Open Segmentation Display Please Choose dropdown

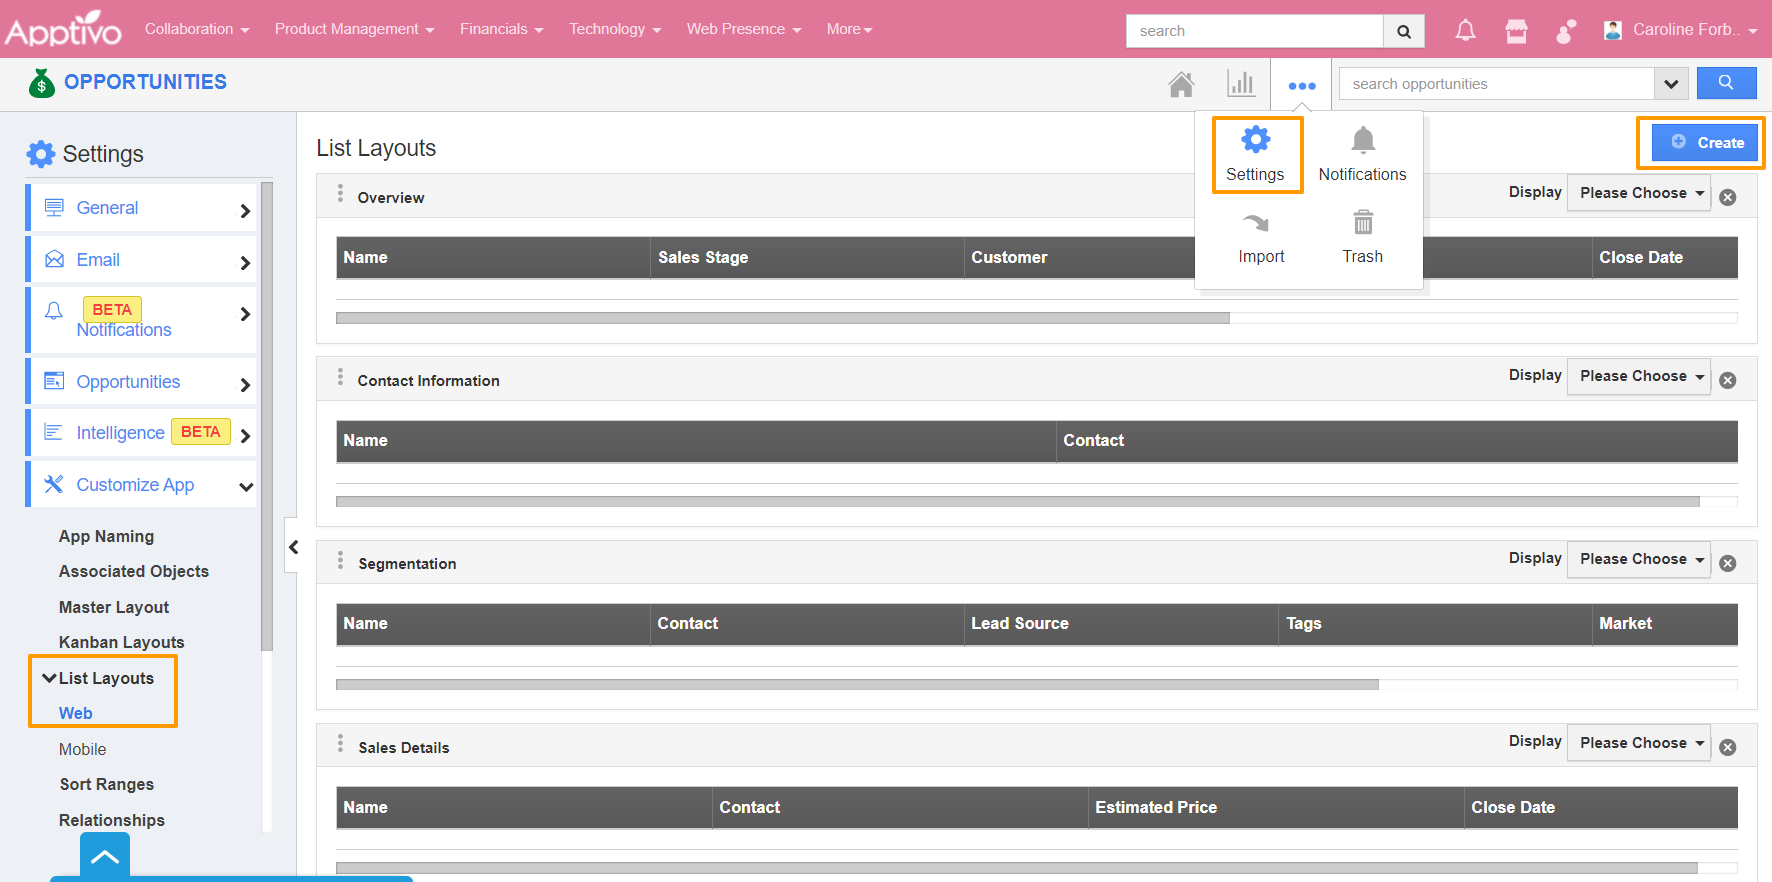coord(1638,559)
